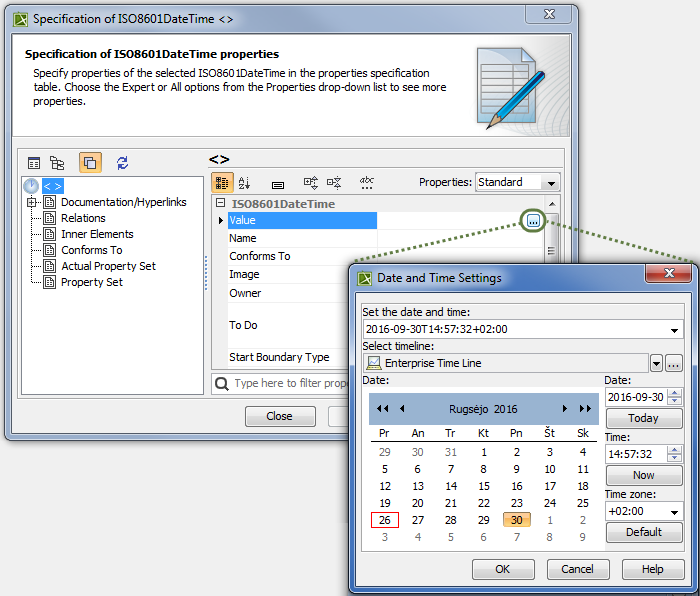Click the filter properties search field
Image resolution: width=700 pixels, height=596 pixels.
pyautogui.click(x=281, y=383)
